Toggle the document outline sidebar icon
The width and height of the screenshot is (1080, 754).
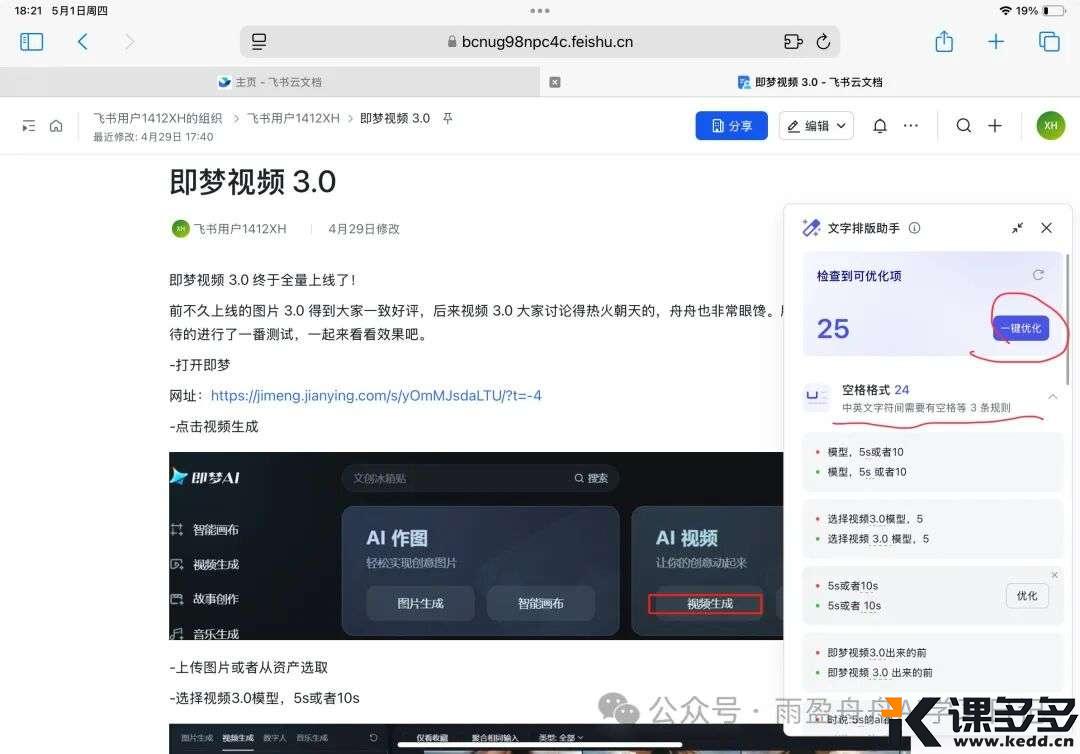tap(28, 126)
